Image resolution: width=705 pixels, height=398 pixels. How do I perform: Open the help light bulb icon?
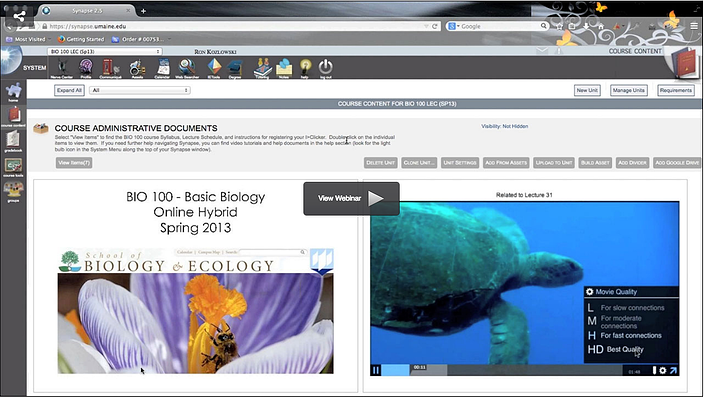[305, 68]
